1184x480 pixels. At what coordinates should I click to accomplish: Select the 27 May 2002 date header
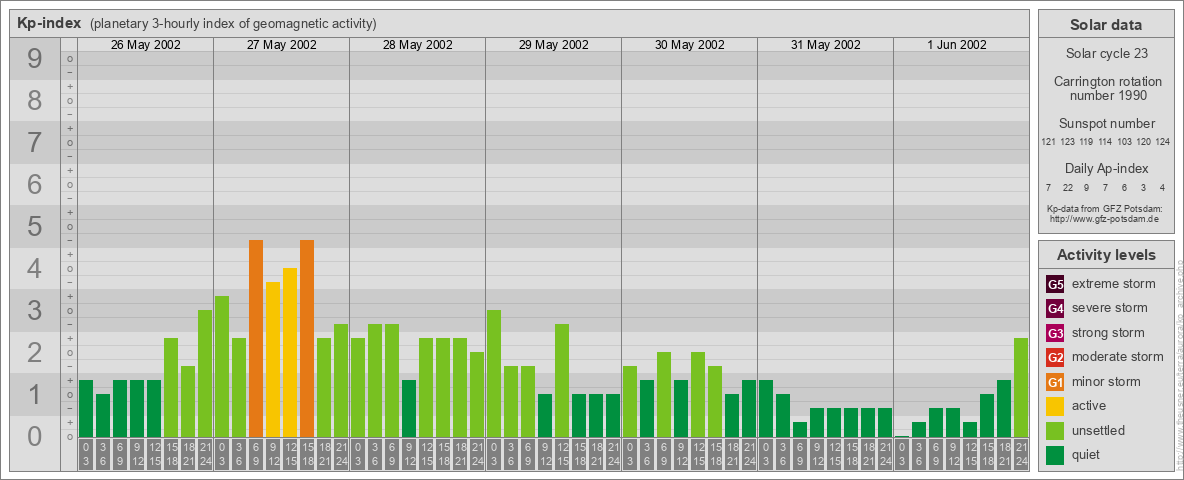pyautogui.click(x=282, y=45)
